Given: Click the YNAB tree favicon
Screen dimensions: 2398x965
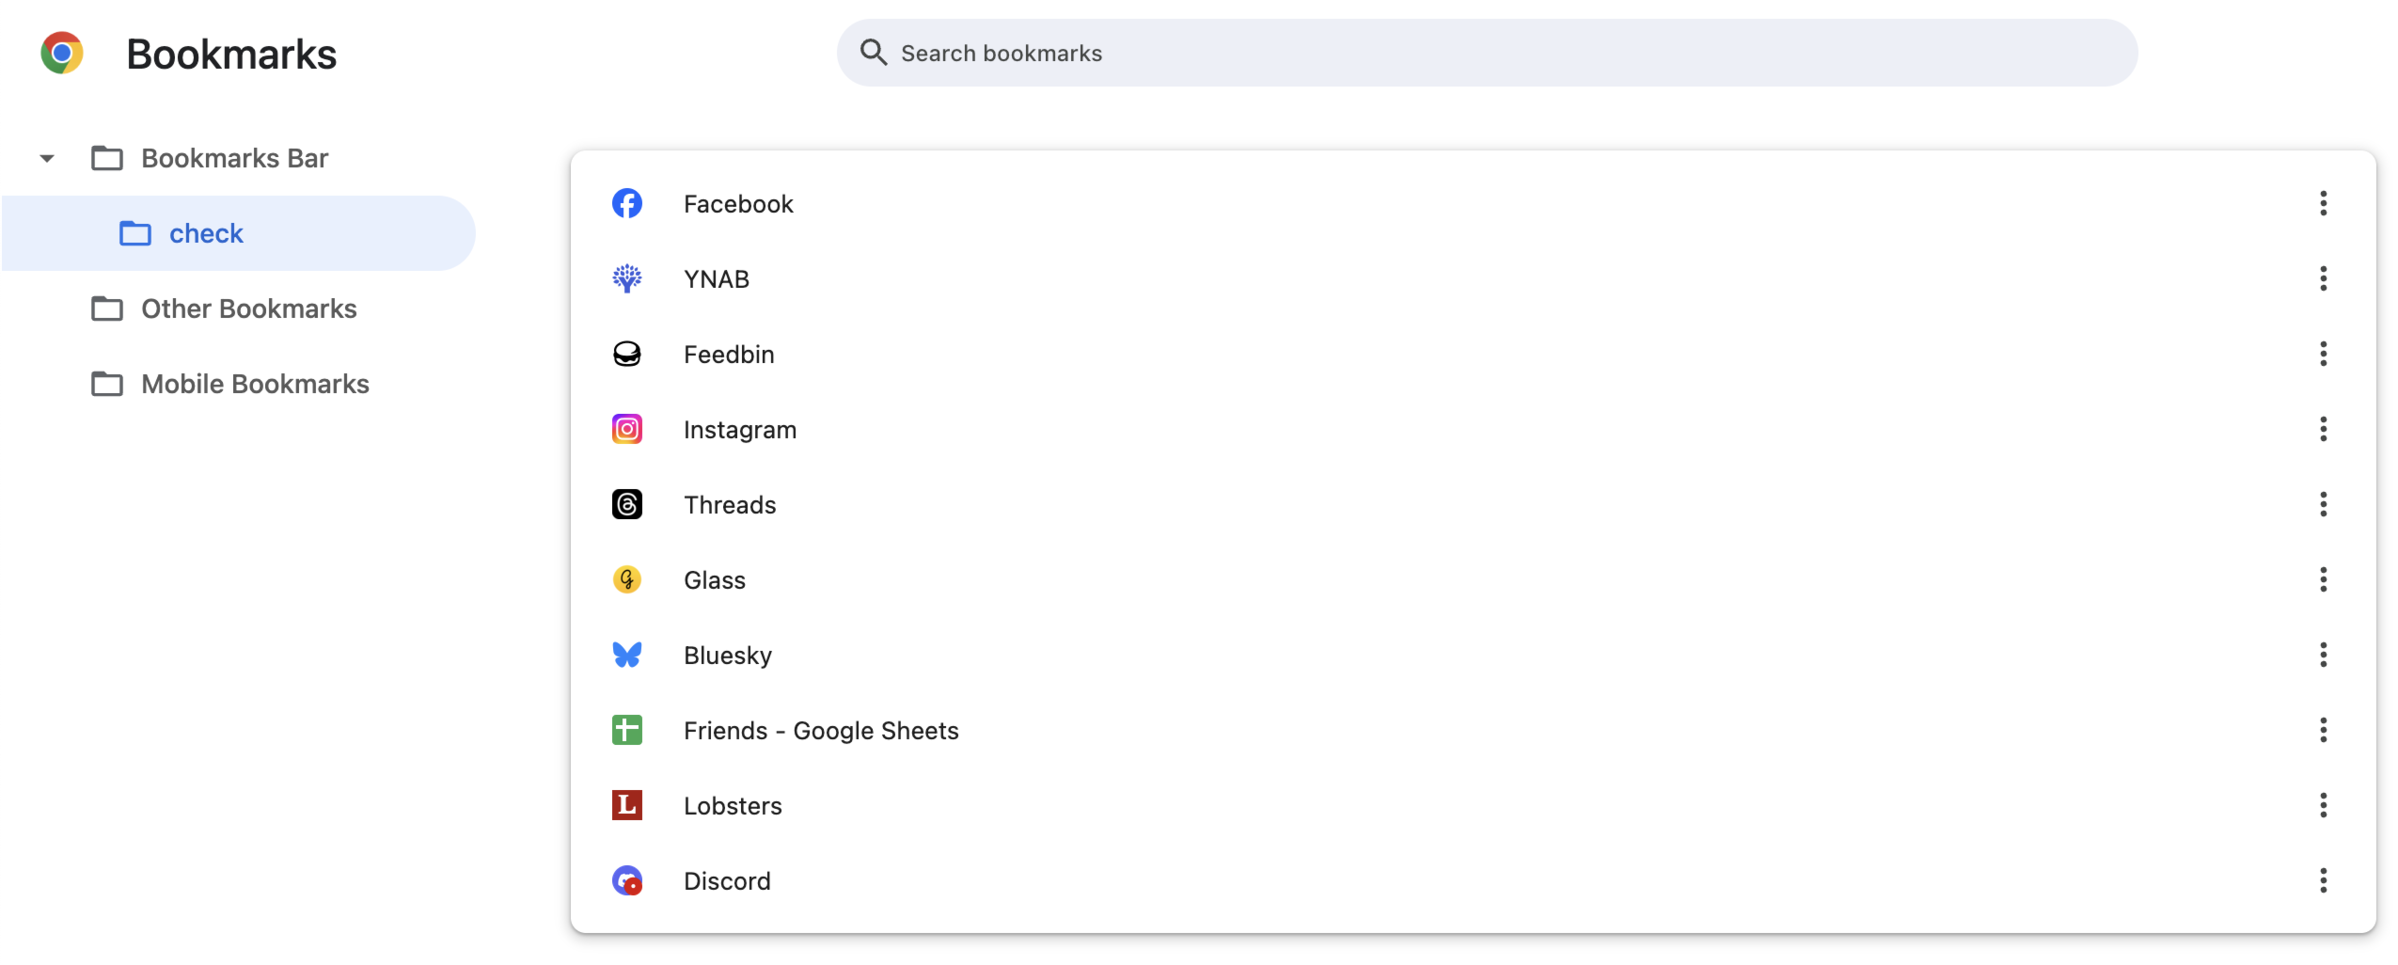Looking at the screenshot, I should (627, 278).
